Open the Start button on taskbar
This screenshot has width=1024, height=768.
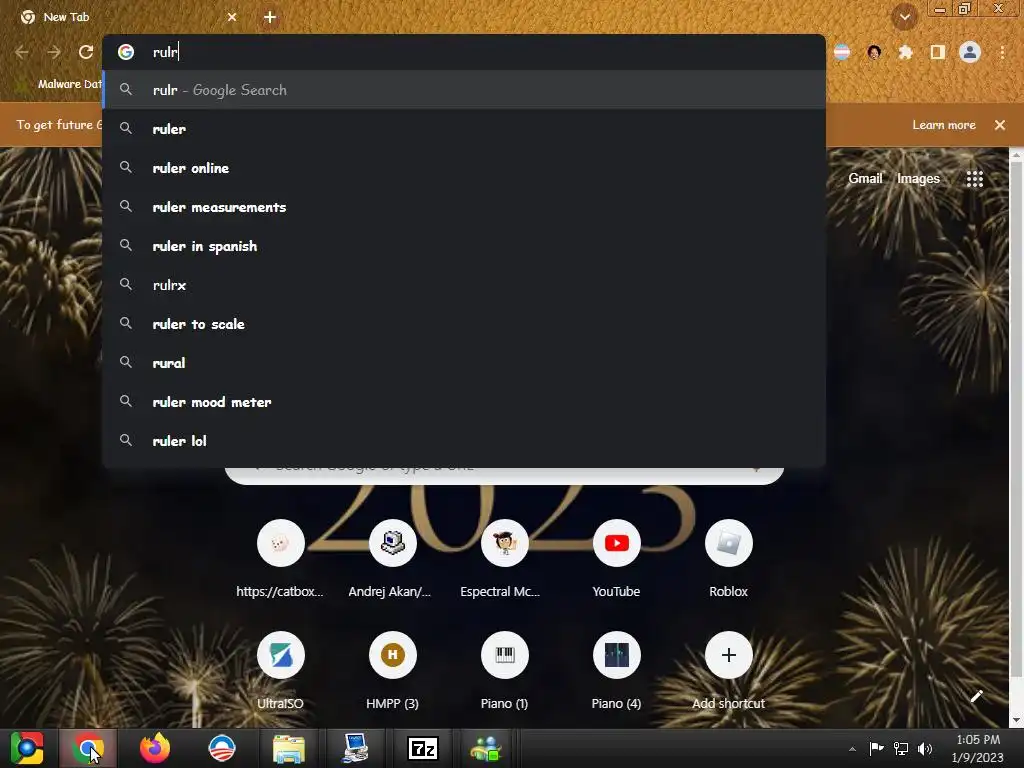click(27, 748)
